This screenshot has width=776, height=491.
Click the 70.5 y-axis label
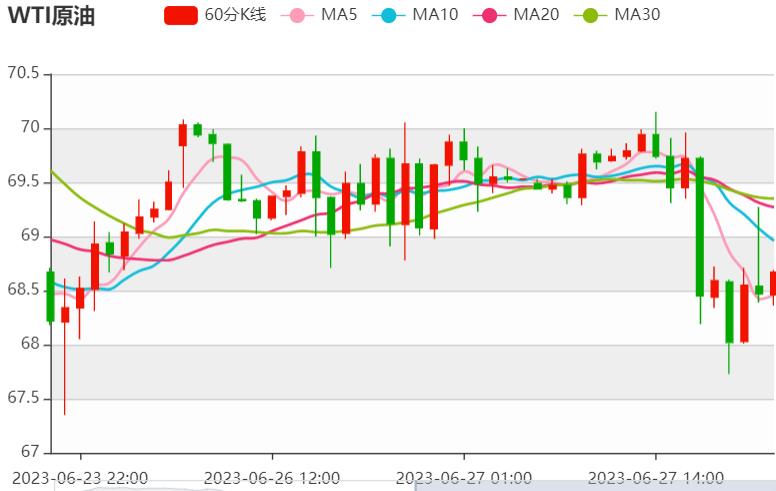pos(23,73)
